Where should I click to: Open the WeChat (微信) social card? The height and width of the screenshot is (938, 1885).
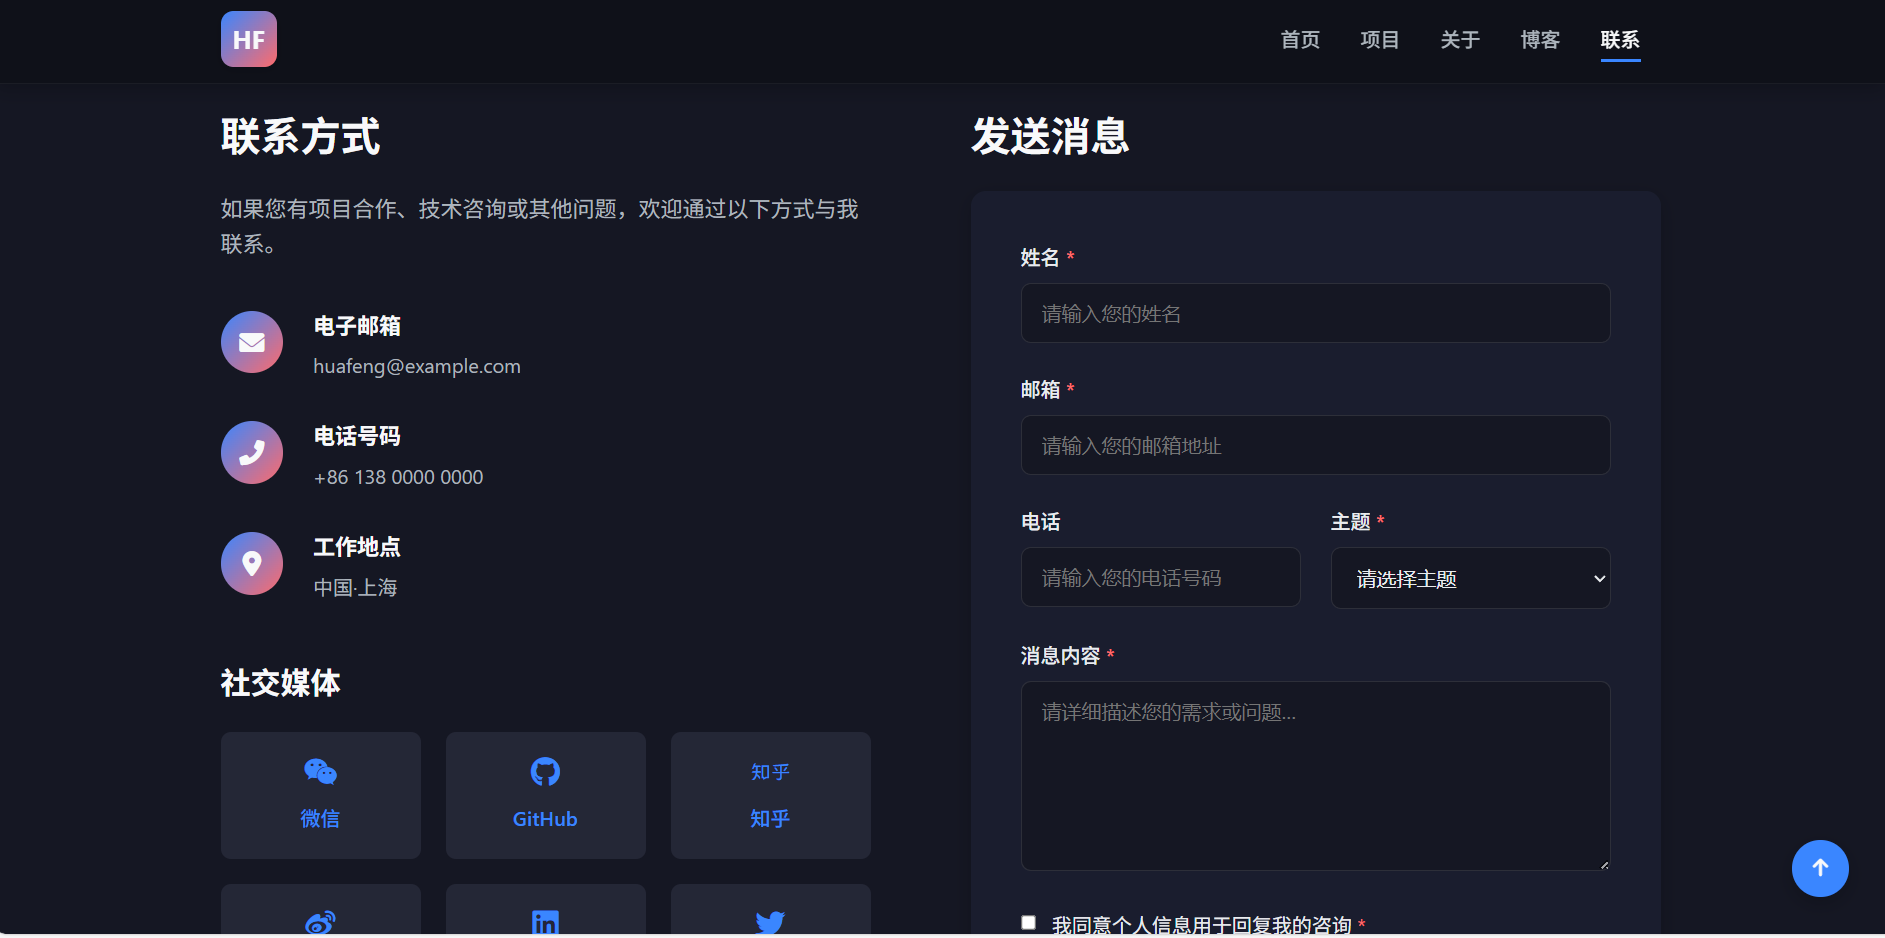(x=320, y=795)
